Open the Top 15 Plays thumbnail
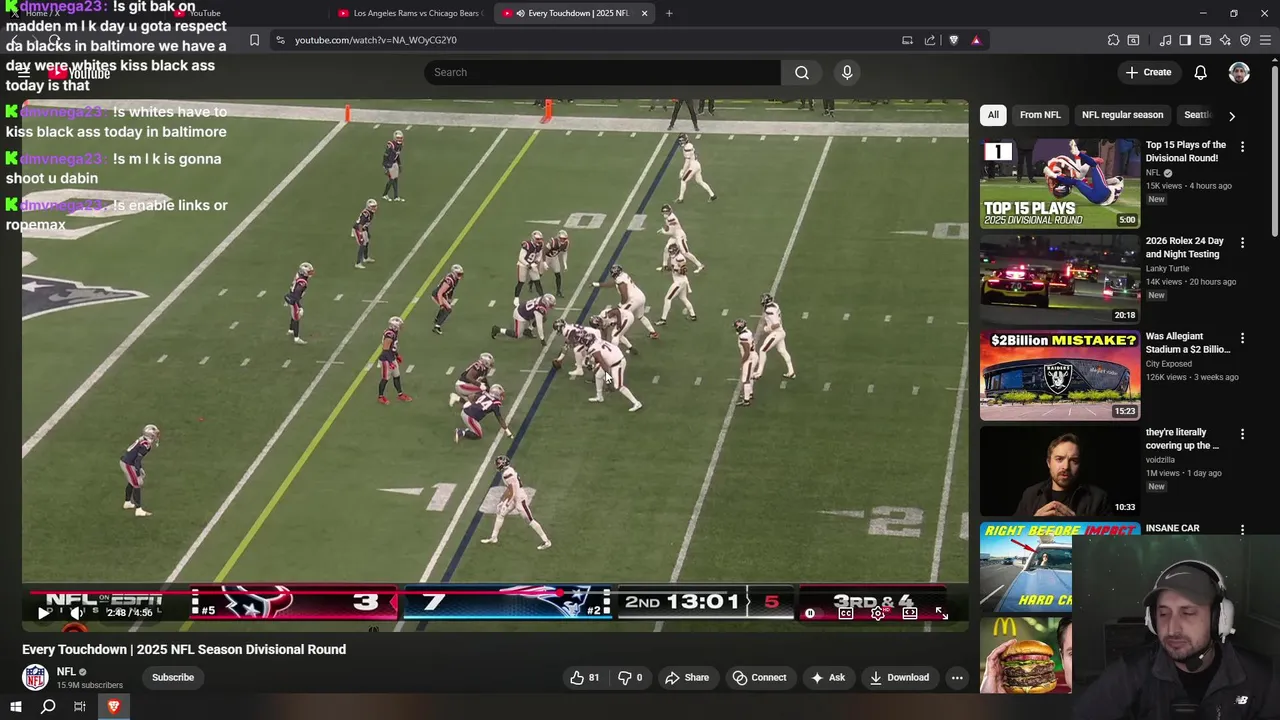1280x720 pixels. (1060, 184)
